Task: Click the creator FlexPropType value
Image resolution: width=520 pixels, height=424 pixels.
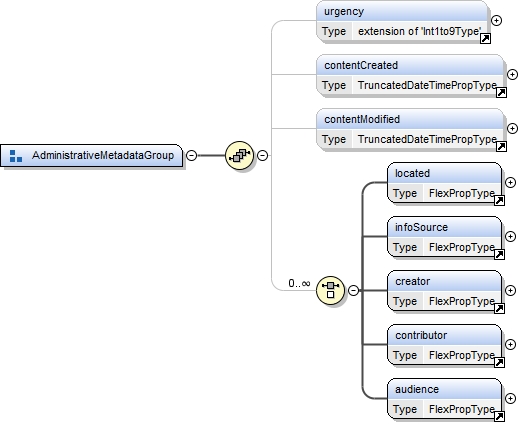Action: tap(462, 301)
